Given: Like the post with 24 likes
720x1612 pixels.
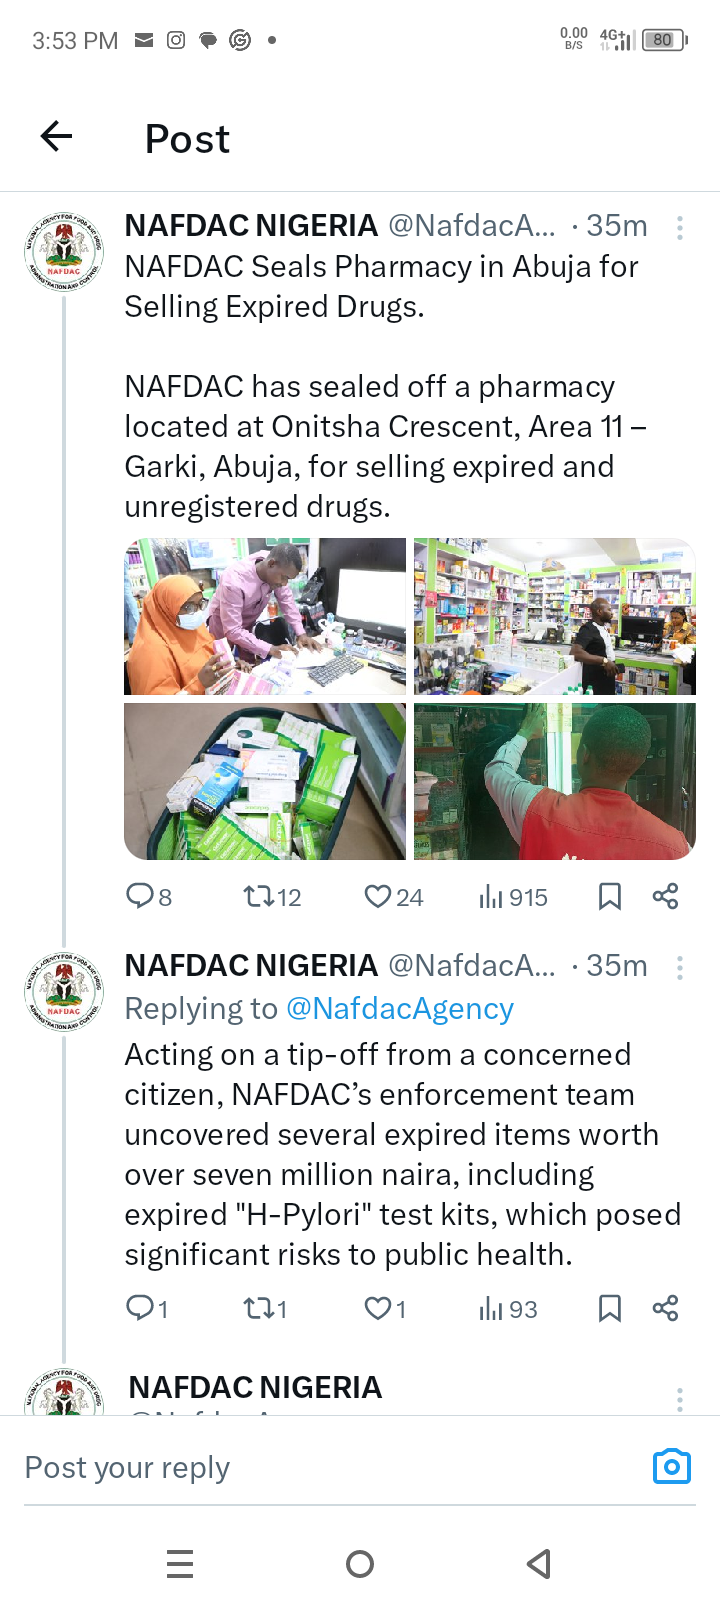Looking at the screenshot, I should tap(377, 896).
